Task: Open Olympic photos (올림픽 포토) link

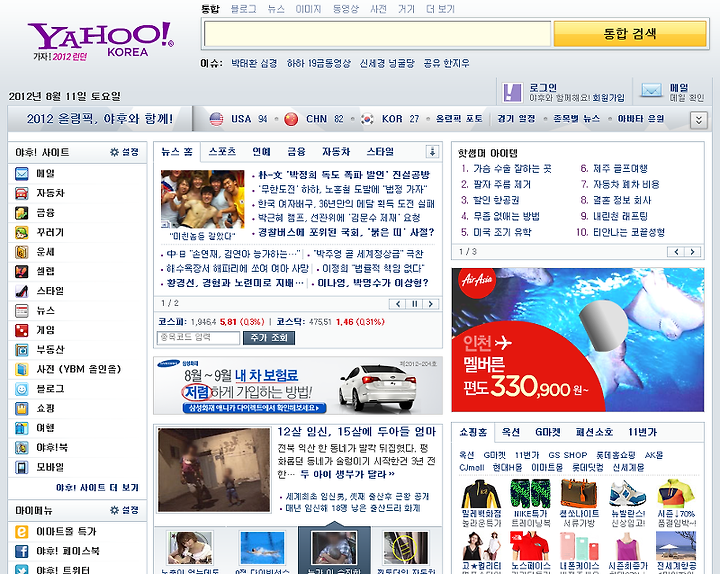Action: pos(459,119)
